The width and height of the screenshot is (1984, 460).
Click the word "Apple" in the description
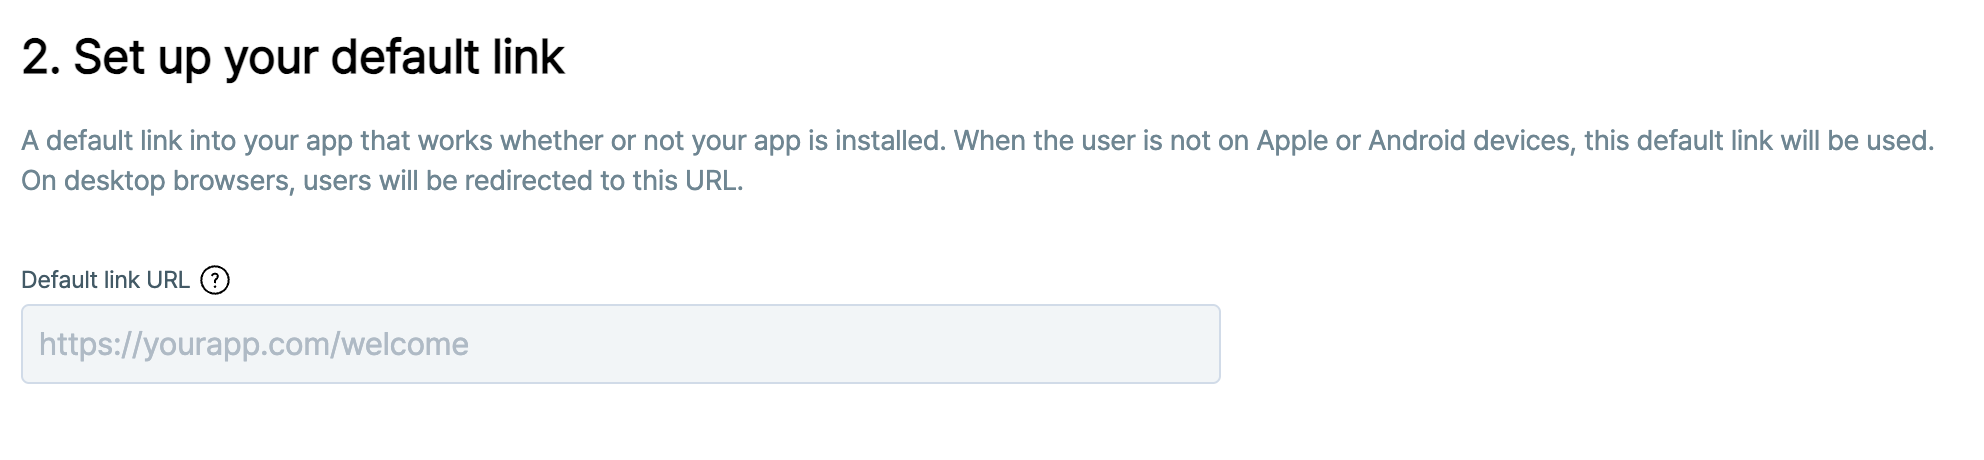1292,141
